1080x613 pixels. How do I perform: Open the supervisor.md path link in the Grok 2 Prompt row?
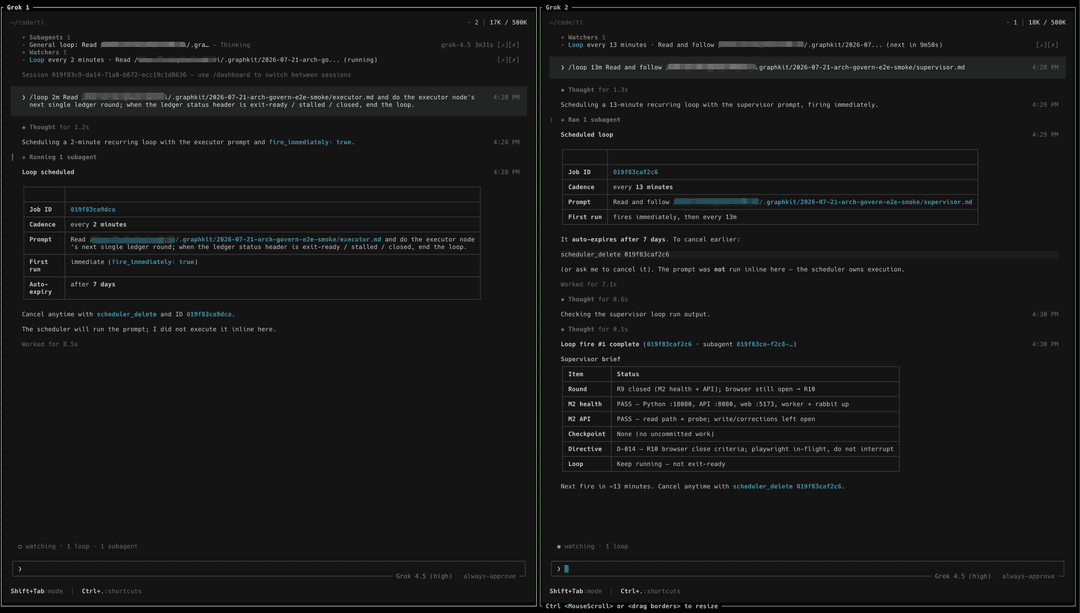(823, 202)
